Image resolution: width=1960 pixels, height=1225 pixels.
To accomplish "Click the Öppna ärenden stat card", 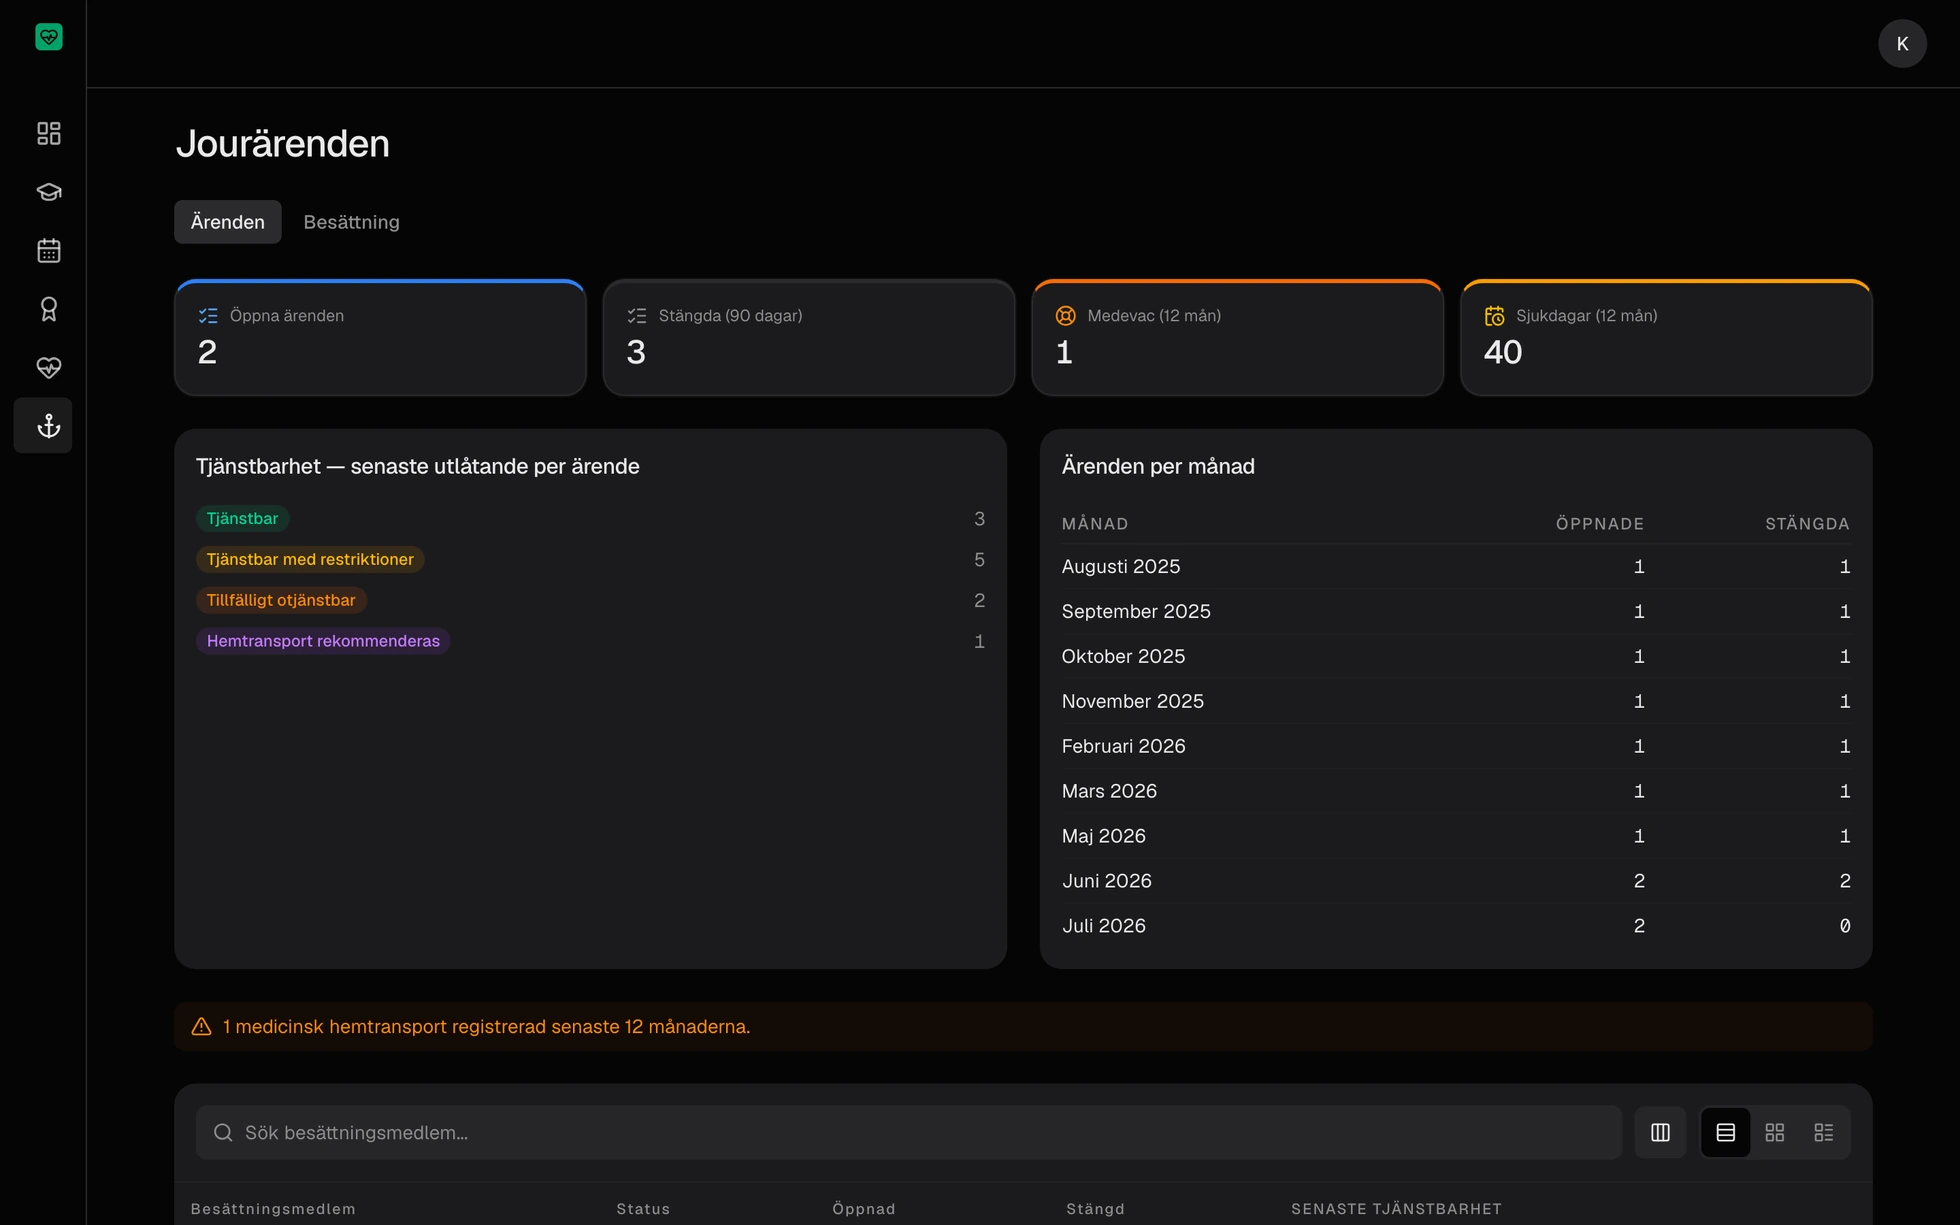I will 380,337.
